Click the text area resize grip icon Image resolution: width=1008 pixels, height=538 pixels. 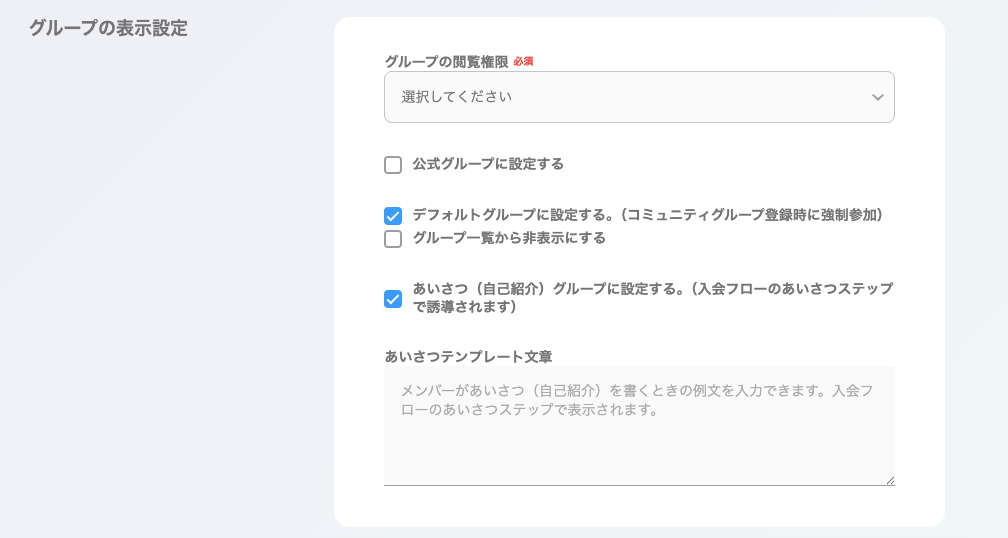[890, 480]
